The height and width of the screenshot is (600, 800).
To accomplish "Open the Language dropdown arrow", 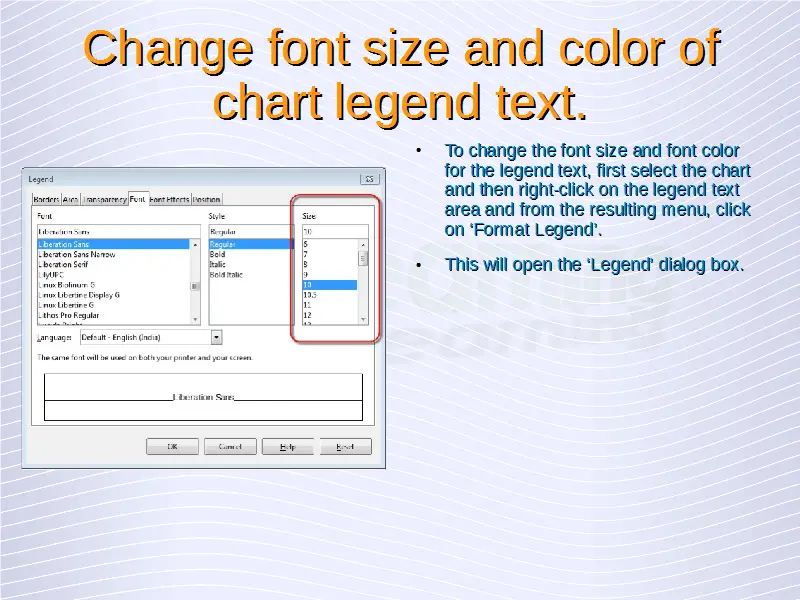I will pyautogui.click(x=216, y=338).
